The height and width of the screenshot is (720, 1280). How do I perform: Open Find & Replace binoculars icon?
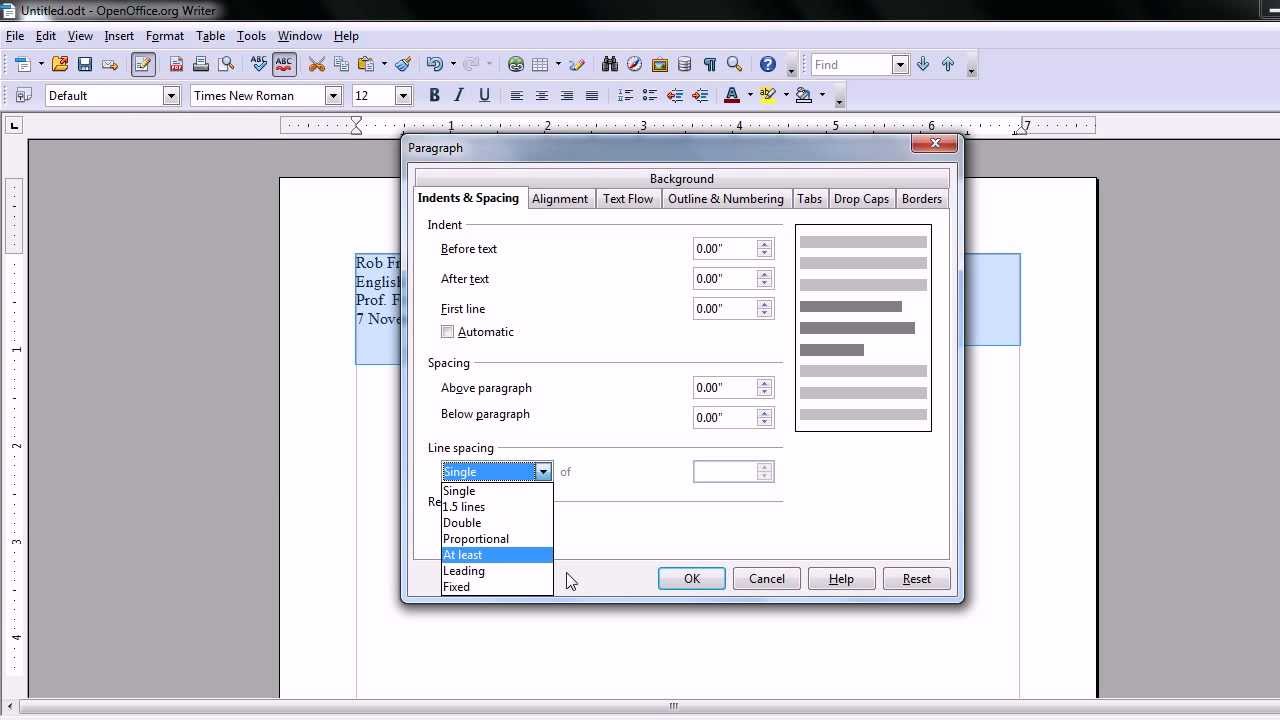point(610,64)
